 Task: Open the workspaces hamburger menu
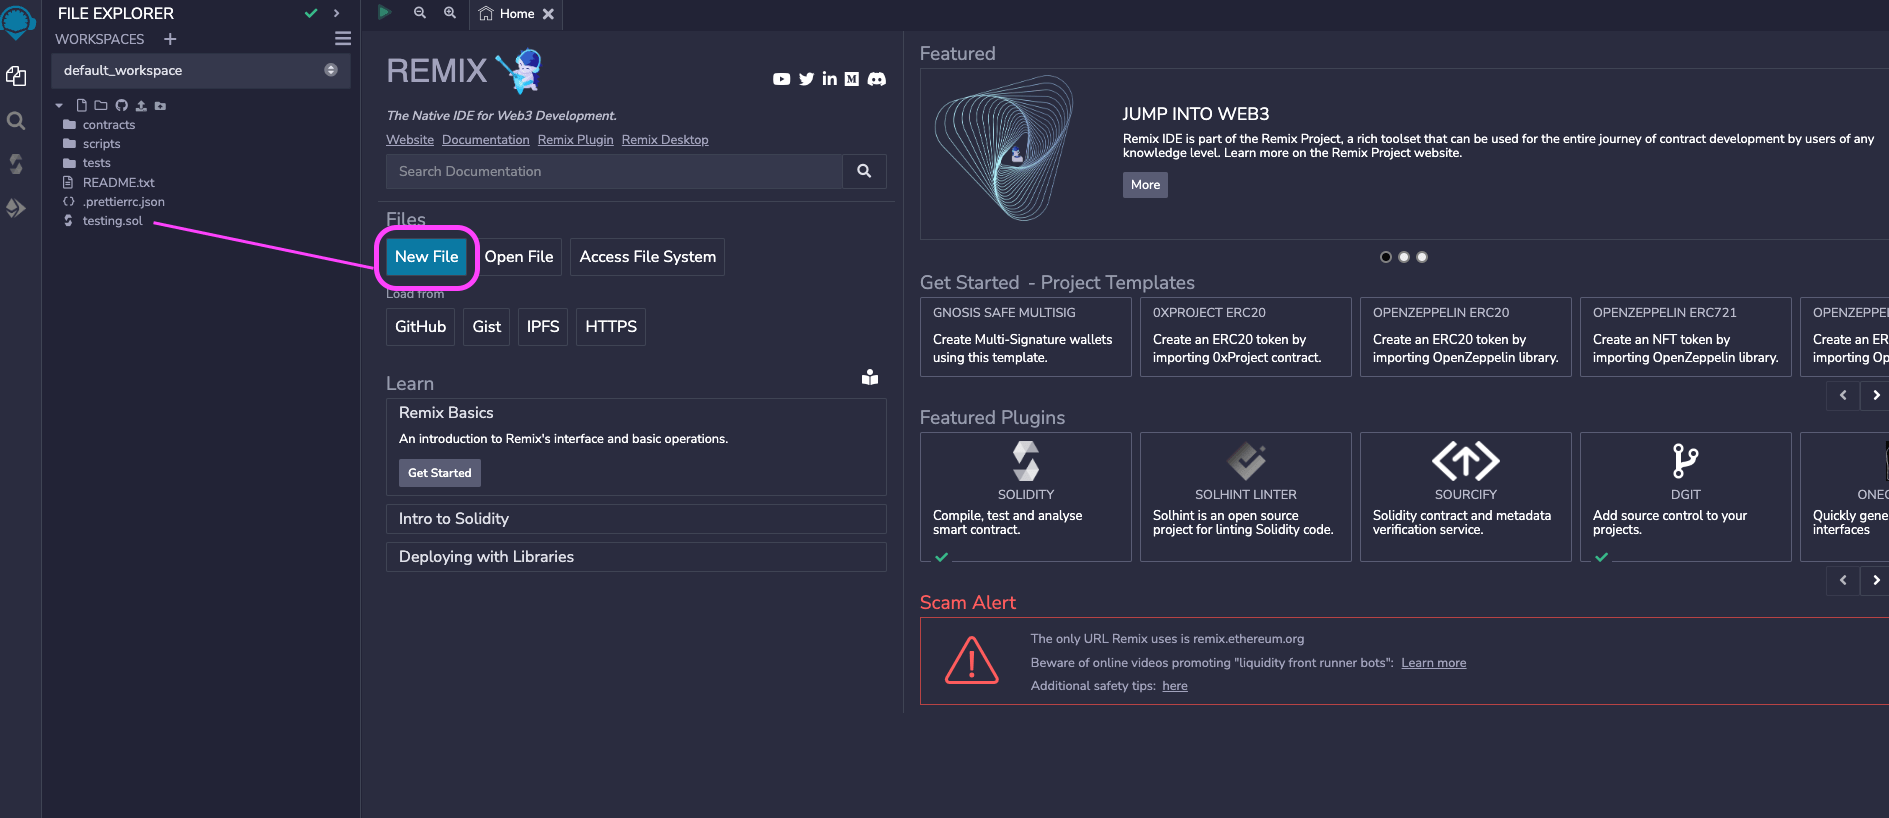[x=342, y=37]
